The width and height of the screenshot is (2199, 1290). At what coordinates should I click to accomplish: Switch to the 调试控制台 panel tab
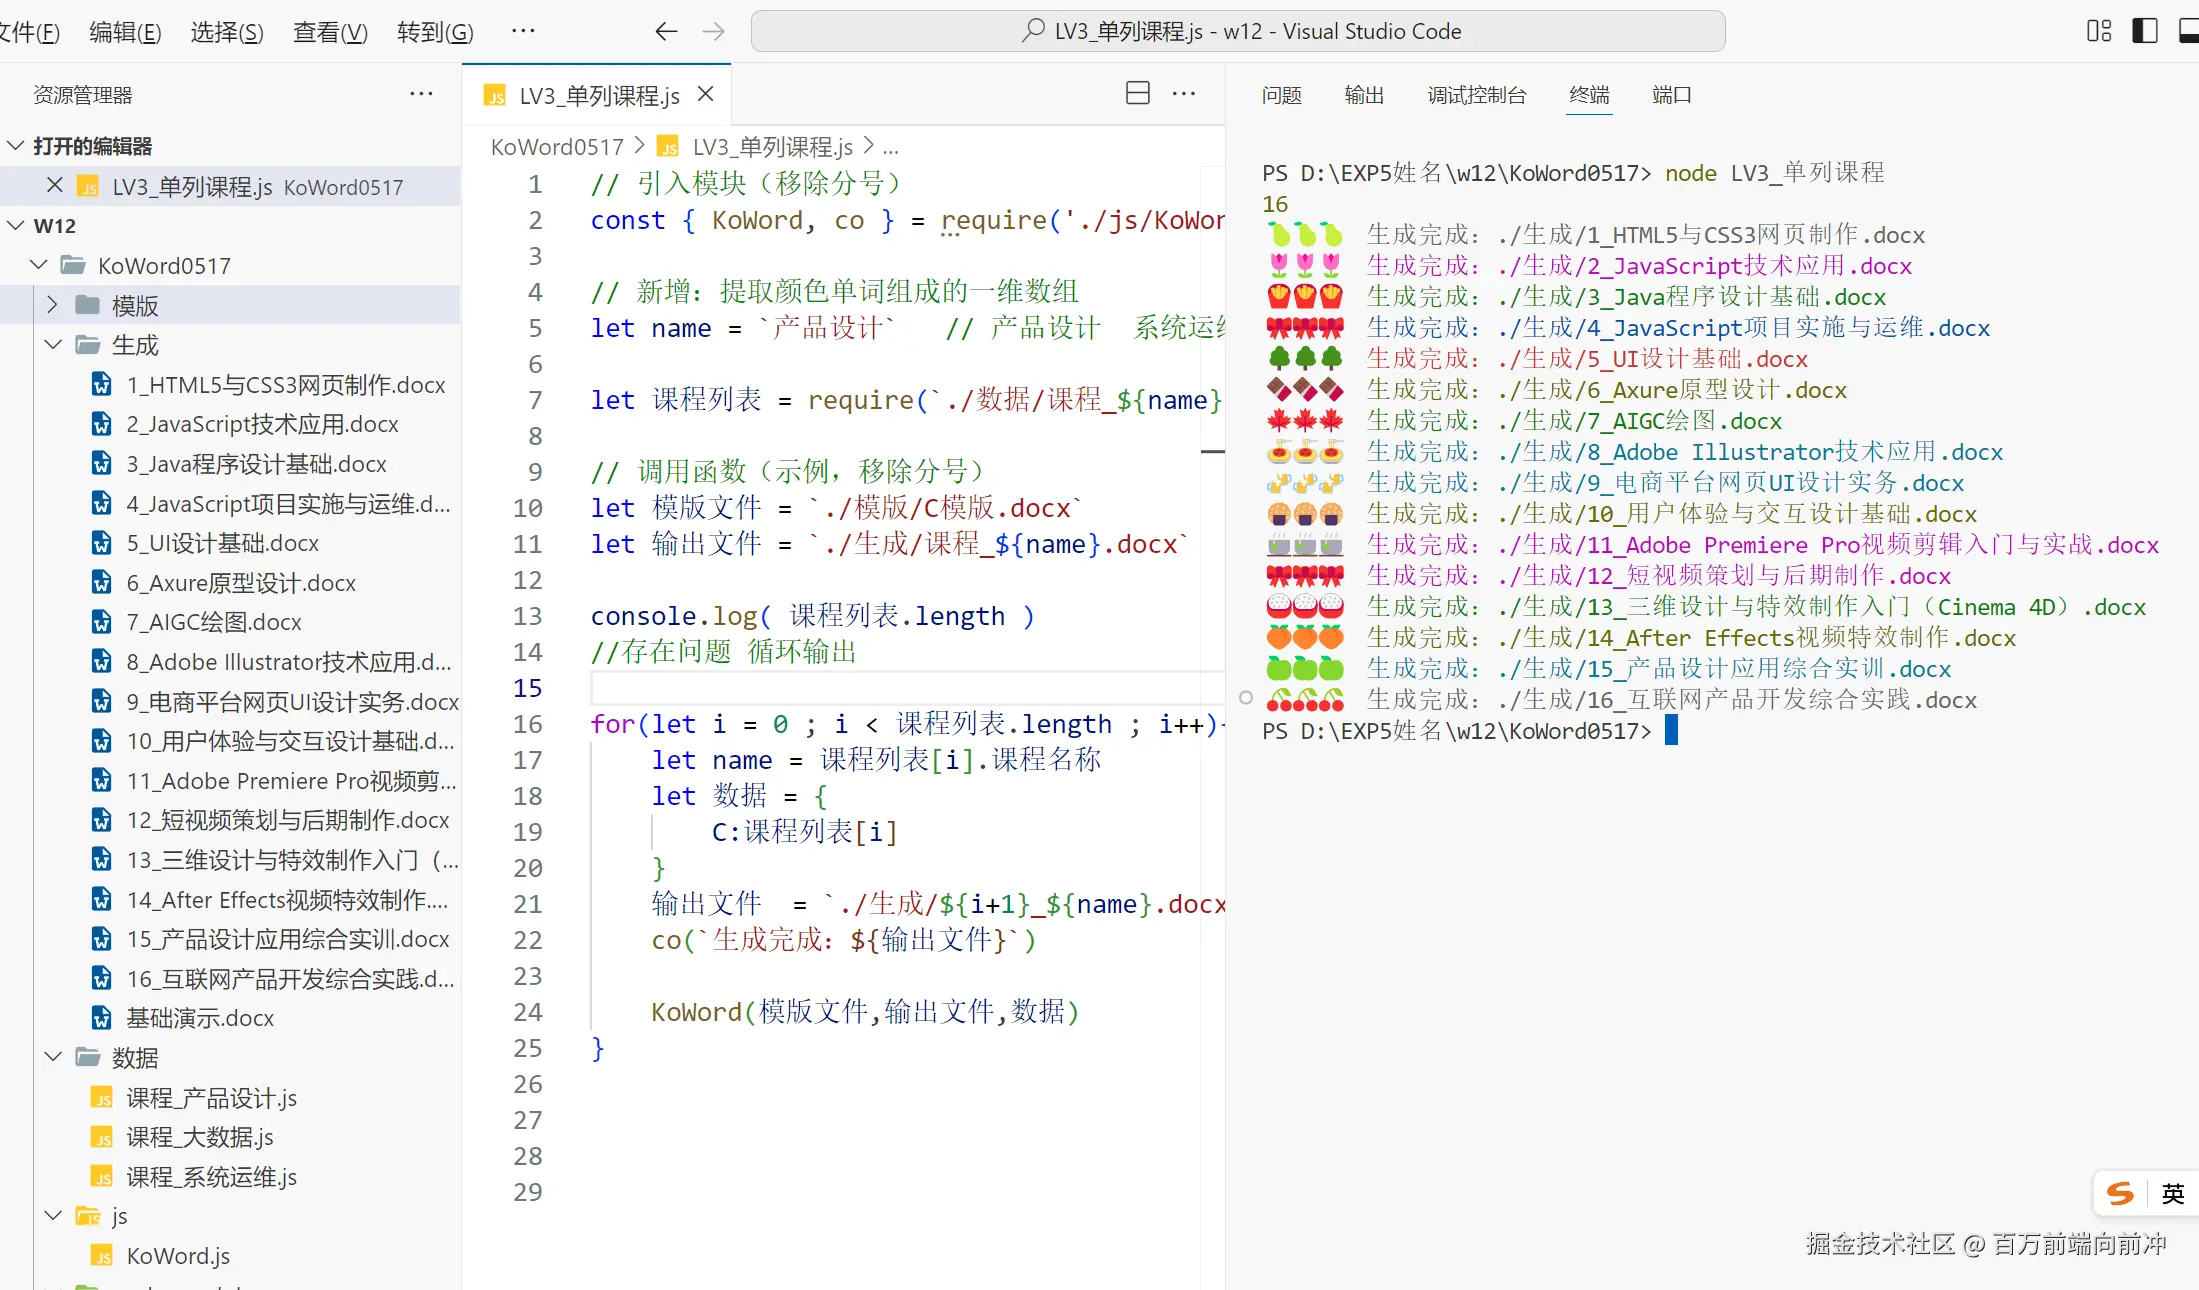1476,95
